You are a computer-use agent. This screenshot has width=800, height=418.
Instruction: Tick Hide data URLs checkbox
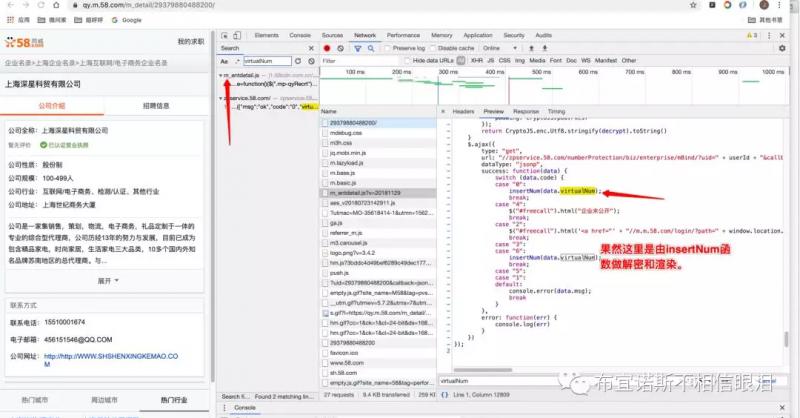(407, 61)
